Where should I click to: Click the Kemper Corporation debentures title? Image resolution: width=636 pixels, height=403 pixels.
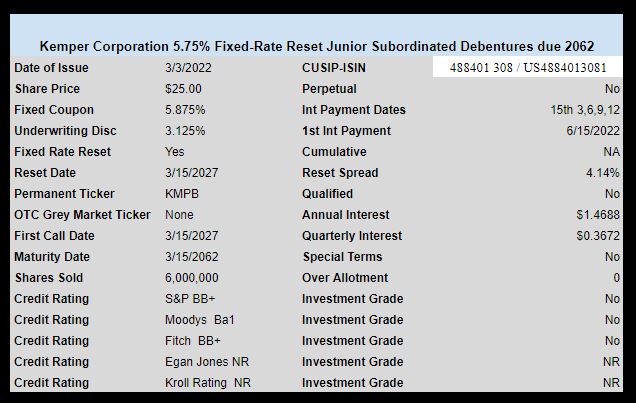[317, 46]
